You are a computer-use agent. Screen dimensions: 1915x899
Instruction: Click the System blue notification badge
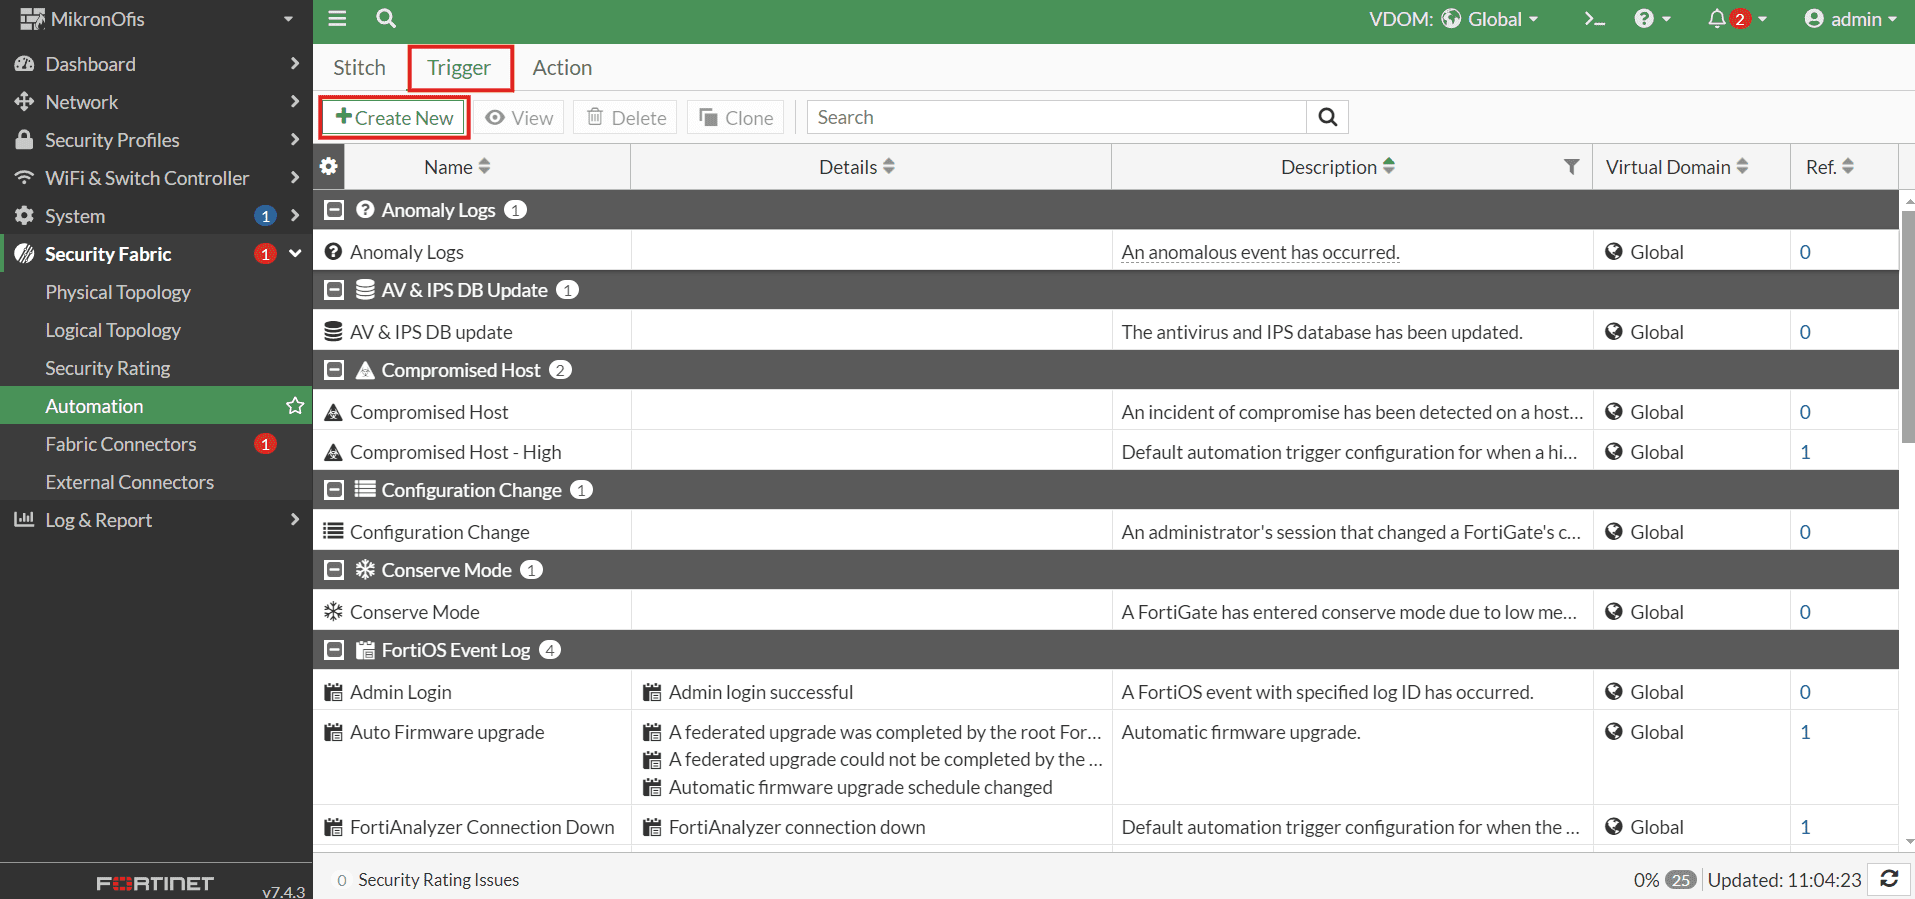[265, 215]
